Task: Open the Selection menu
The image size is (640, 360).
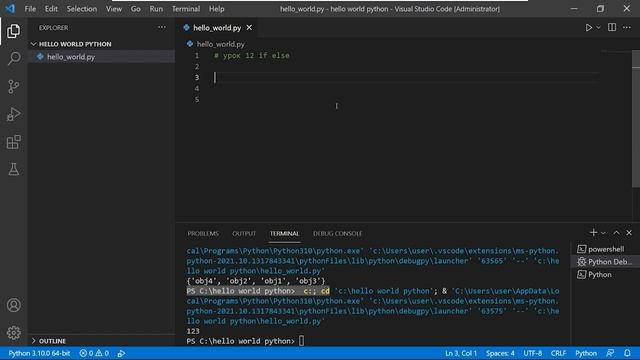Action: (x=82, y=9)
